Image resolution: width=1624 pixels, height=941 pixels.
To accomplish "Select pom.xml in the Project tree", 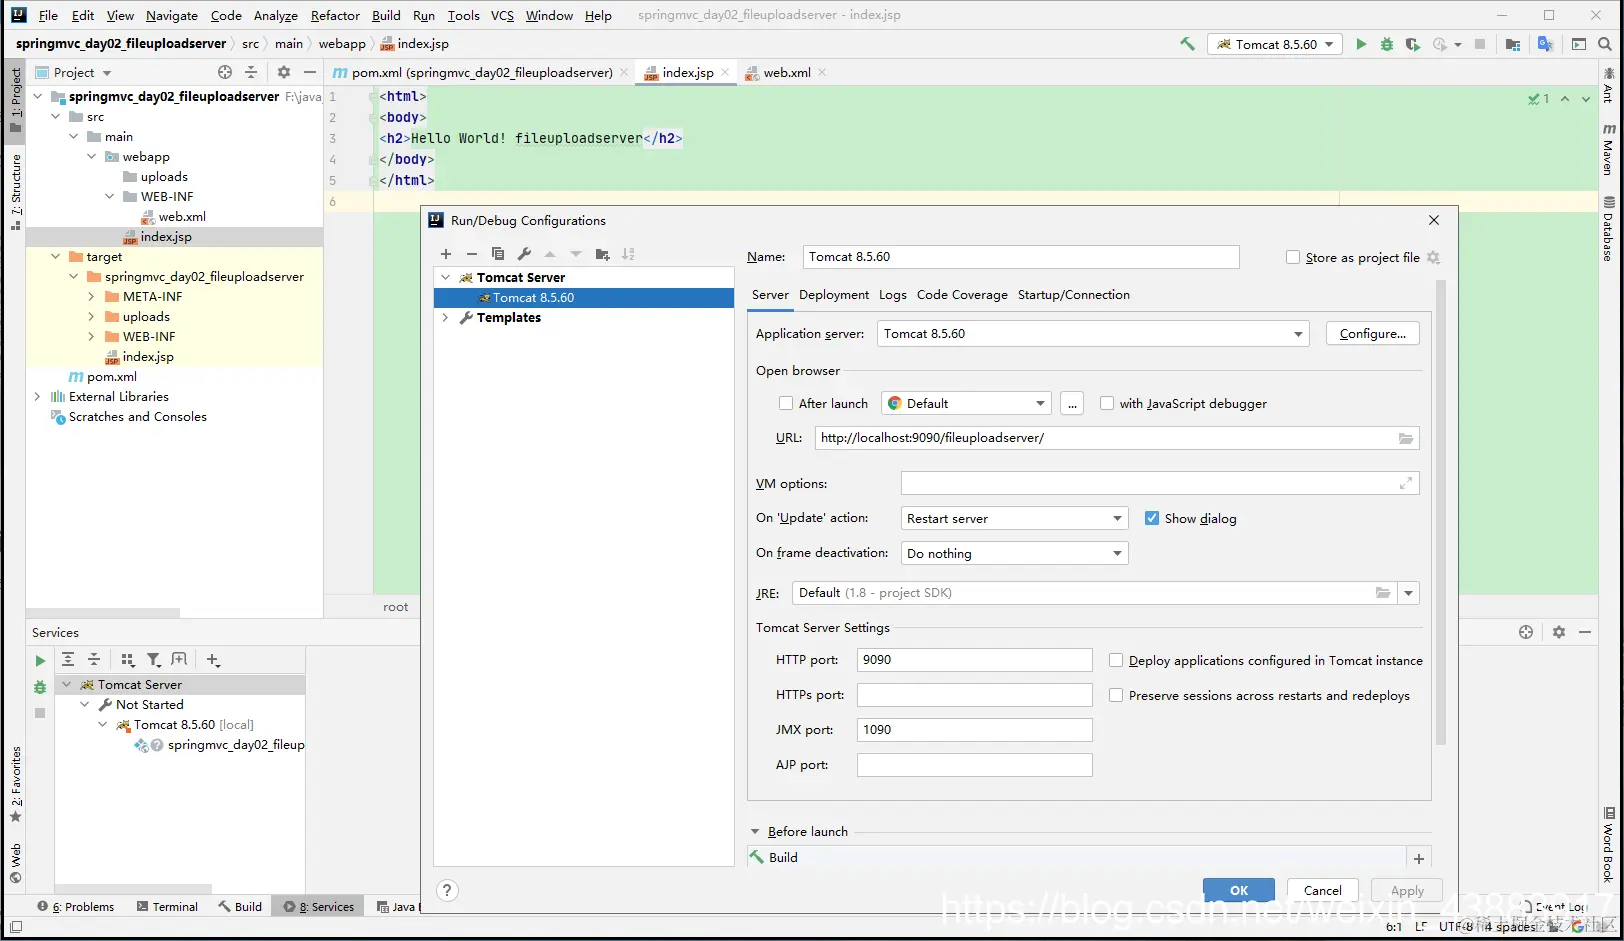I will point(111,377).
